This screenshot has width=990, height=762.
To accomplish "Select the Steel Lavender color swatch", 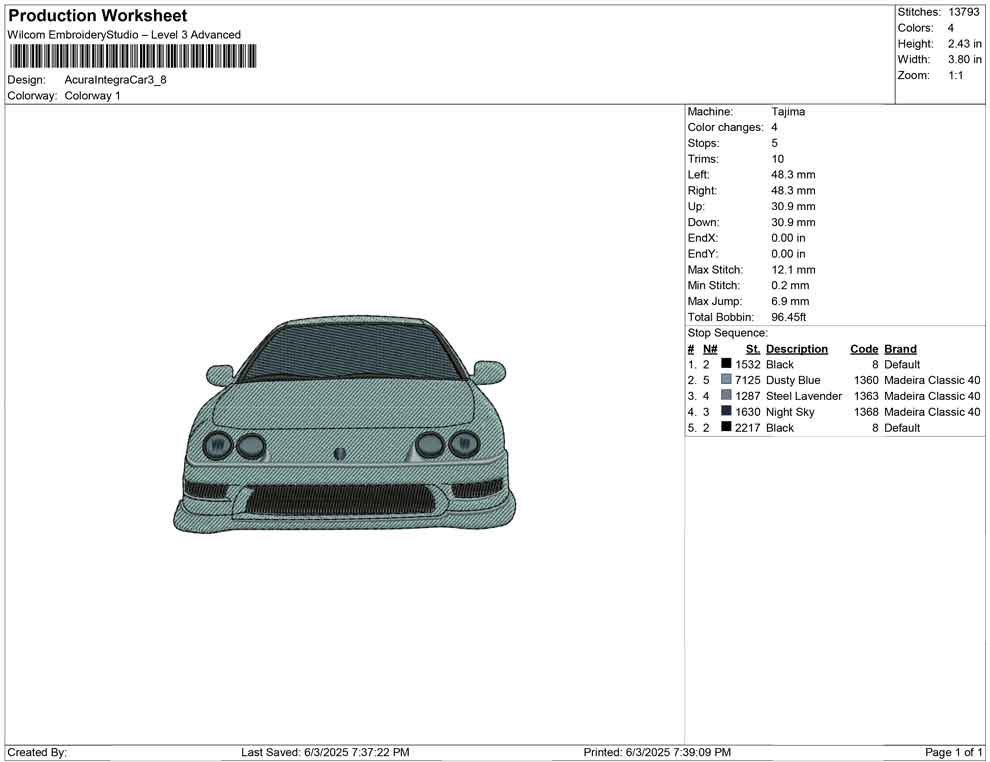I will [x=726, y=396].
